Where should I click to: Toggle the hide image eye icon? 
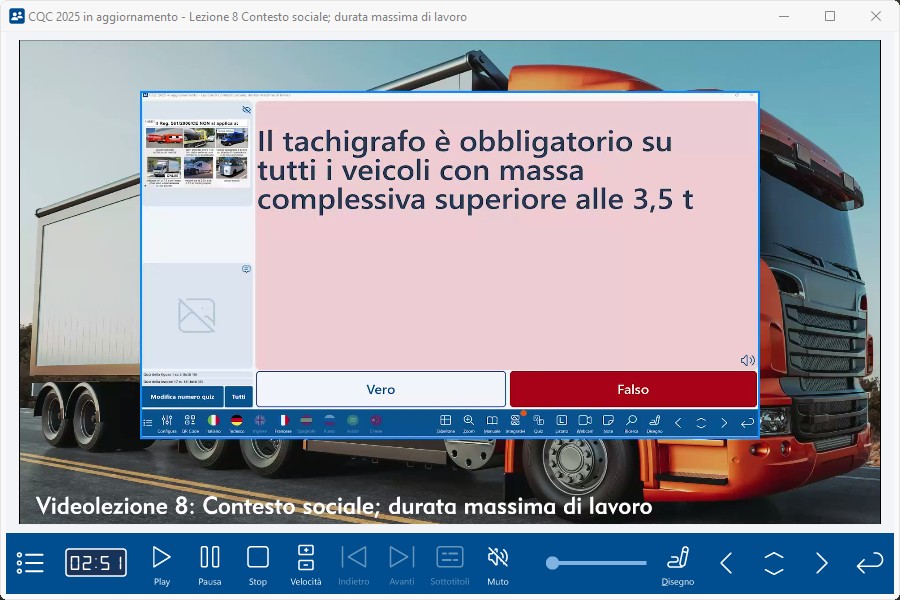(x=246, y=110)
